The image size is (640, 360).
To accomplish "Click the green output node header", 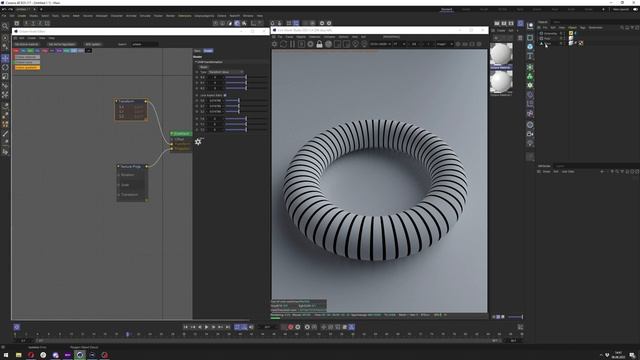I will (181, 133).
